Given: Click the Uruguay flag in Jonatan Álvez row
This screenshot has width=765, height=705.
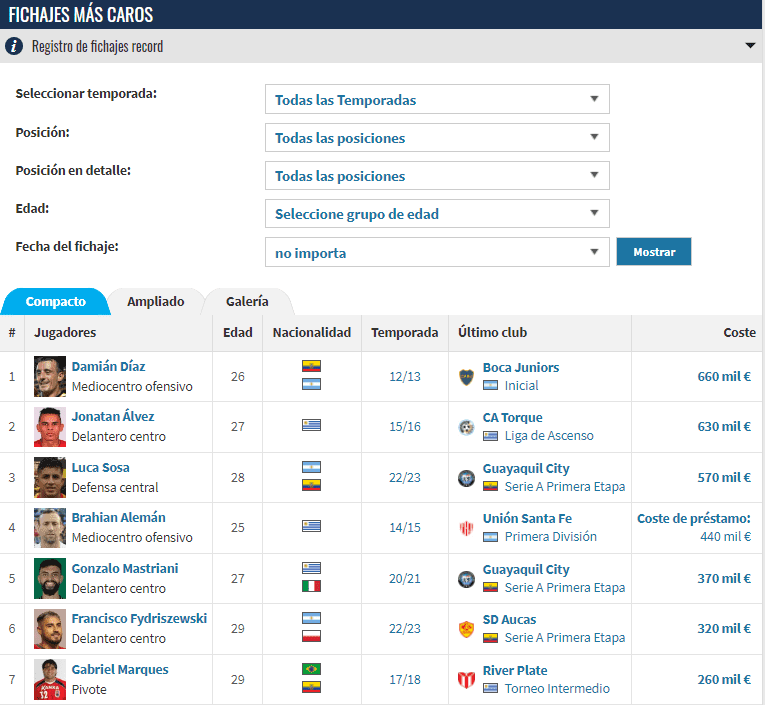Looking at the screenshot, I should coord(311,425).
